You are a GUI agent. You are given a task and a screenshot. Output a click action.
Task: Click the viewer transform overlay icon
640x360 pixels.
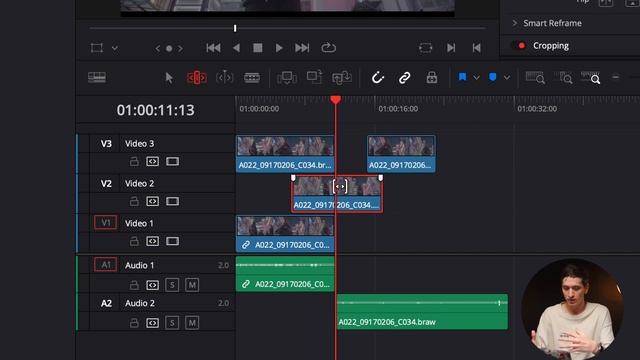coord(97,48)
